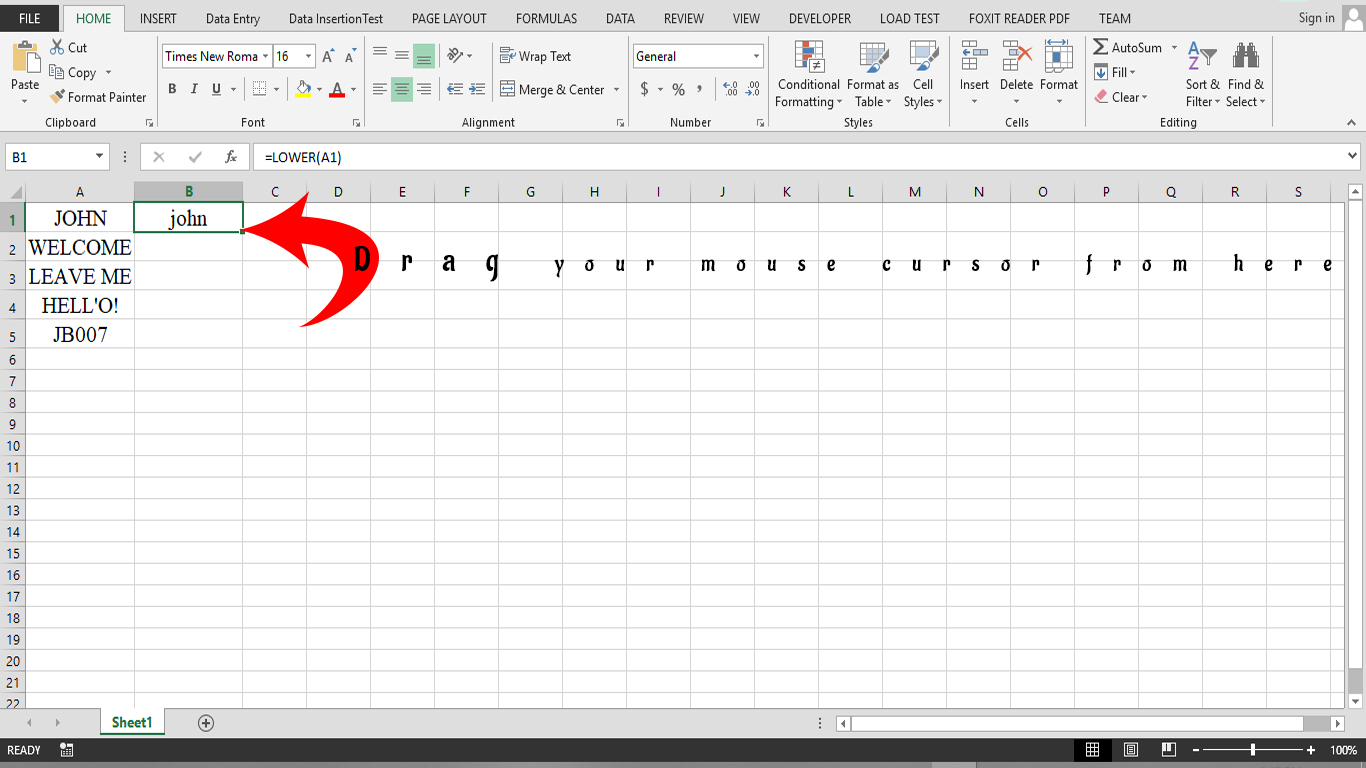The image size is (1366, 768).
Task: Toggle Center horizontal alignment
Action: coord(402,89)
